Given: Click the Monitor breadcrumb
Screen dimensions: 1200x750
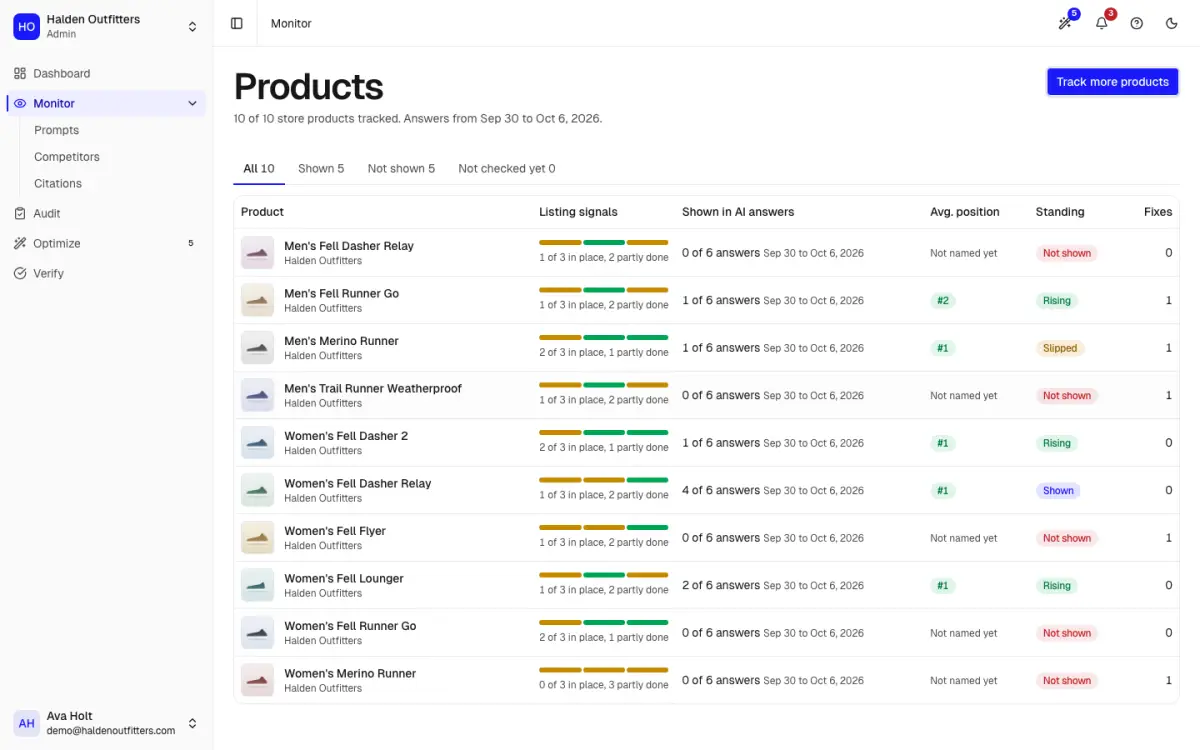Looking at the screenshot, I should click(x=291, y=23).
